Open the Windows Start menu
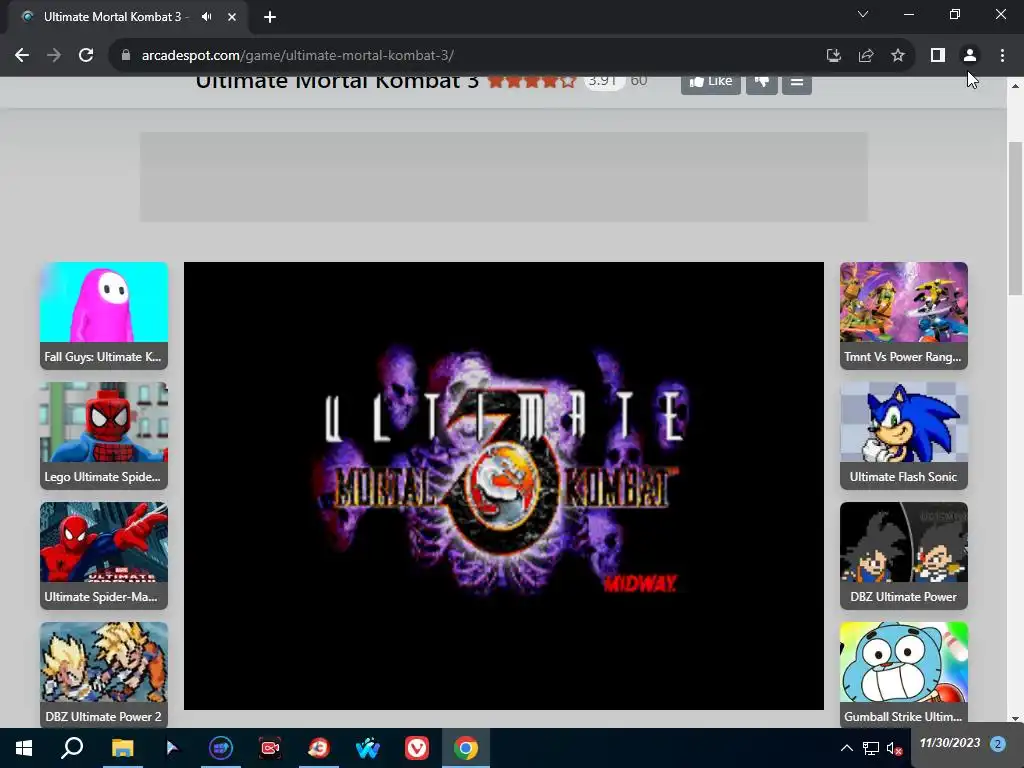 pyautogui.click(x=24, y=748)
